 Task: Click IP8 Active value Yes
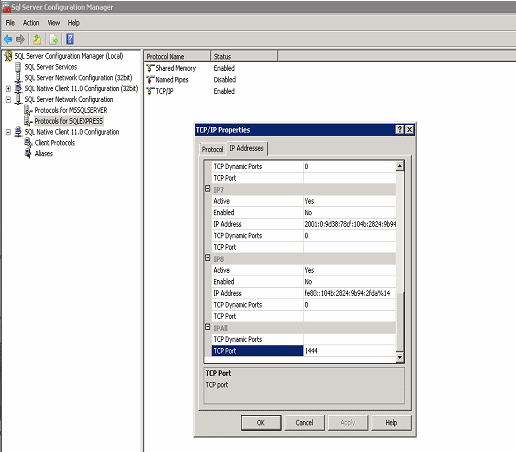[x=349, y=270]
